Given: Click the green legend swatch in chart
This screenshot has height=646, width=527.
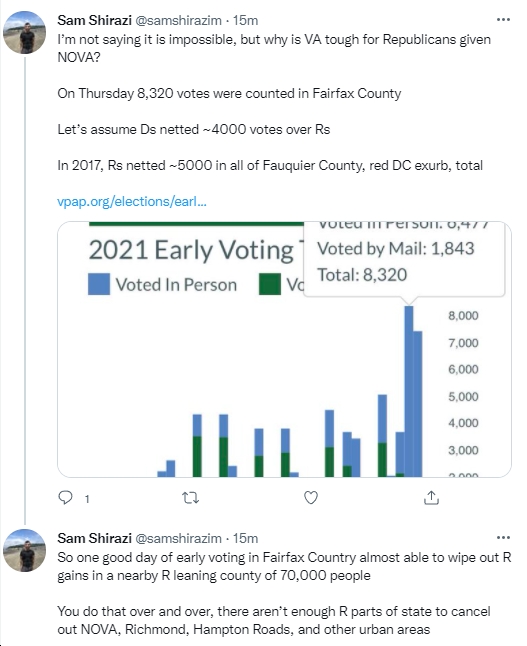Looking at the screenshot, I should [270, 284].
